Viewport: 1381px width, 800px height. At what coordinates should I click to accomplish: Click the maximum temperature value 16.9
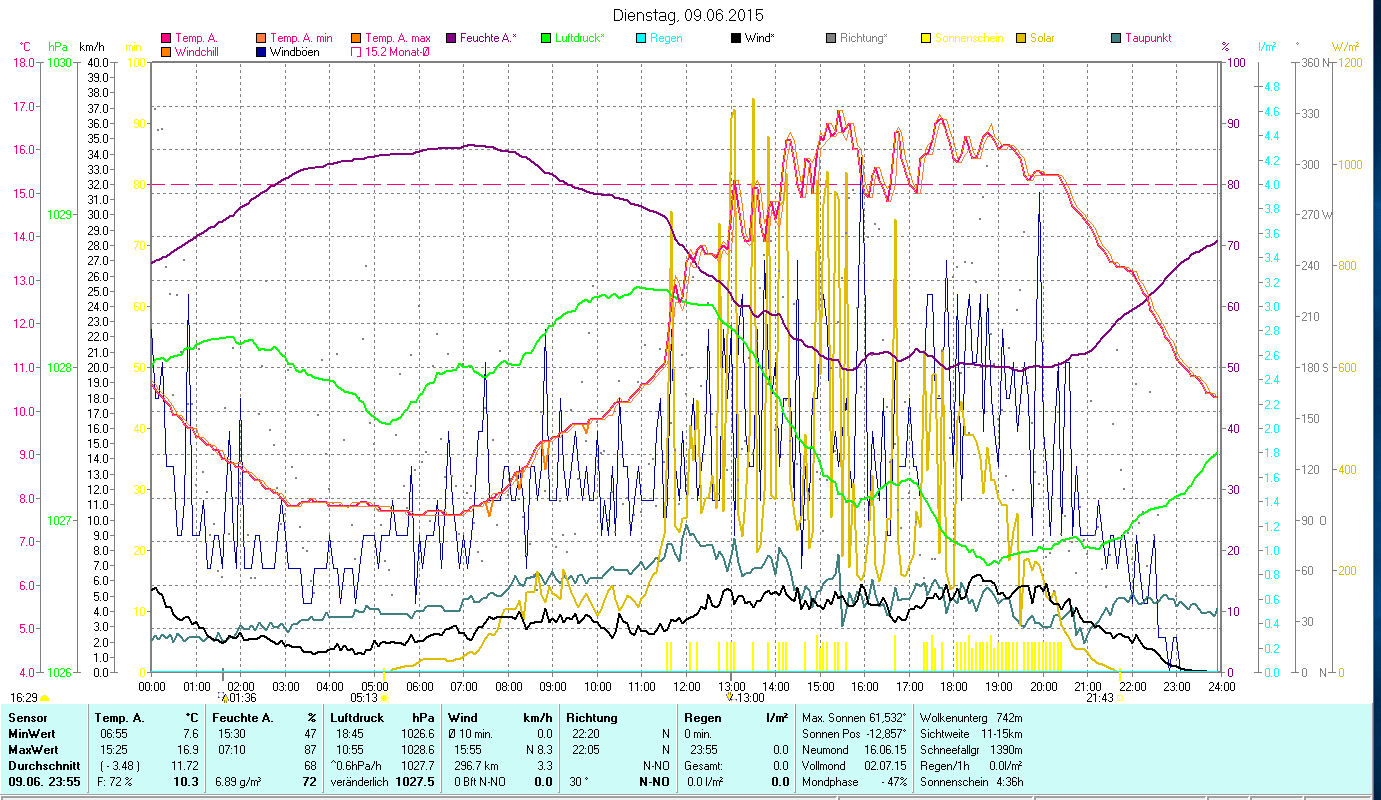click(x=186, y=750)
